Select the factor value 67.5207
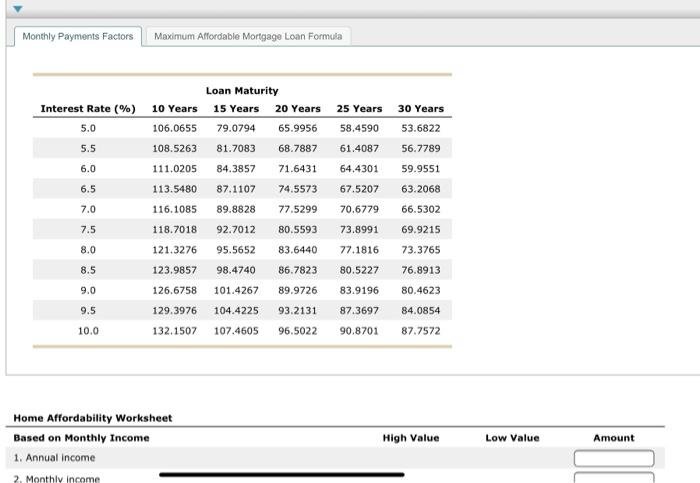This screenshot has width=700, height=483. [x=359, y=189]
